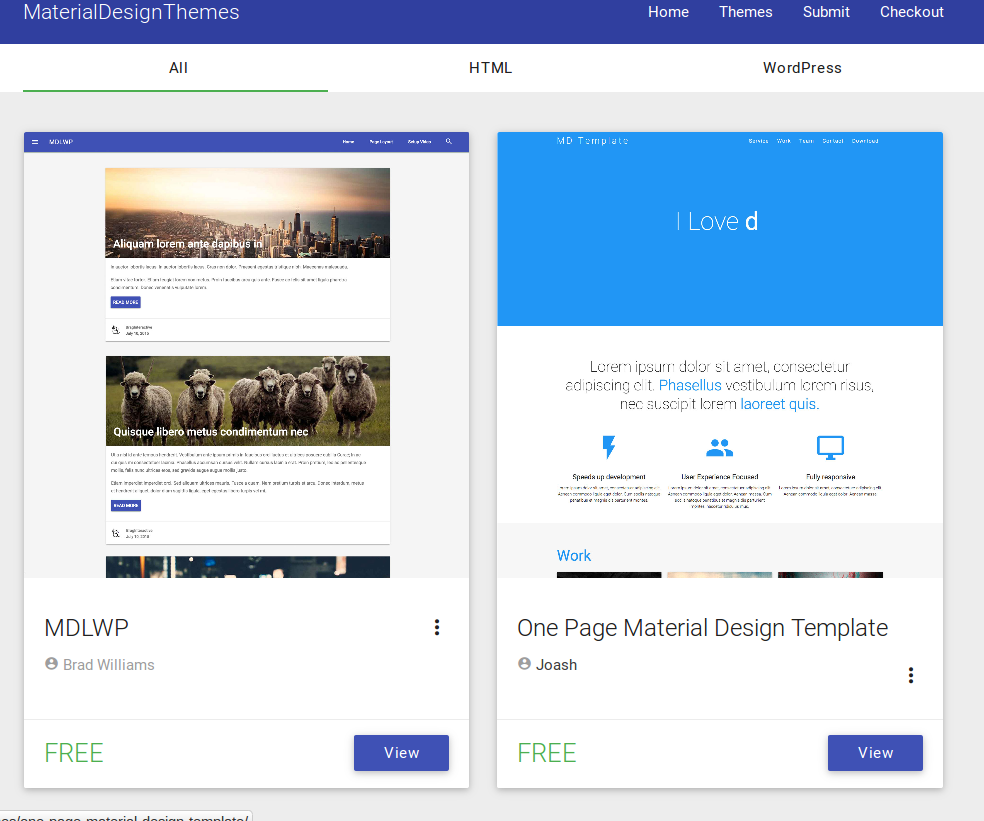The height and width of the screenshot is (821, 984).
Task: Open the MDLWP theme title
Action: 87,628
